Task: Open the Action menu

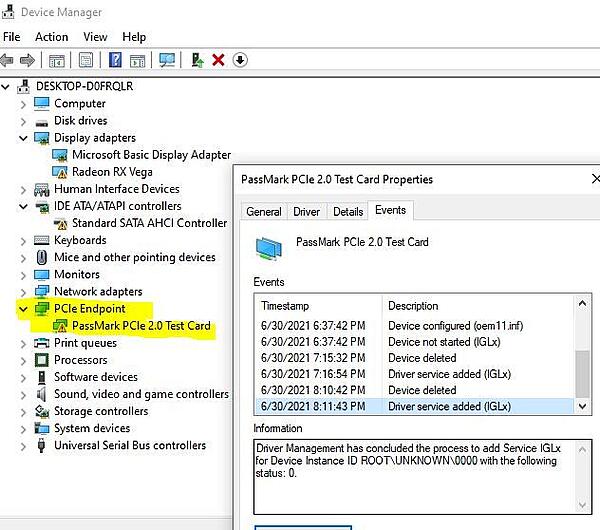Action: pos(52,37)
